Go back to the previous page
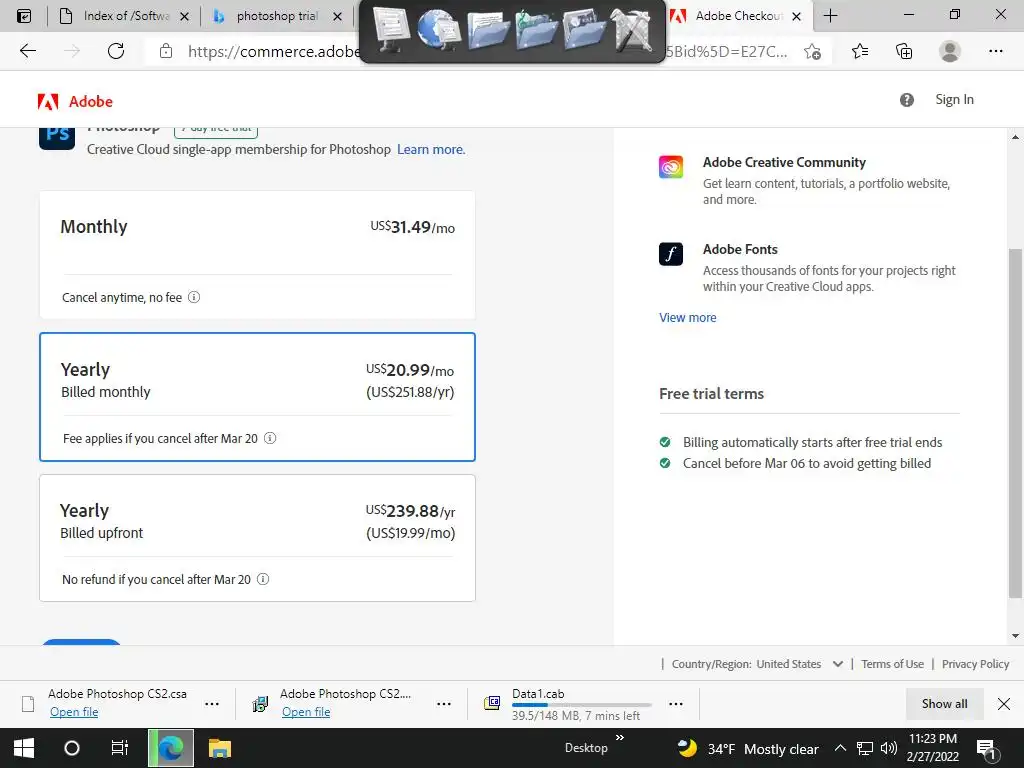The height and width of the screenshot is (768, 1024). click(27, 51)
